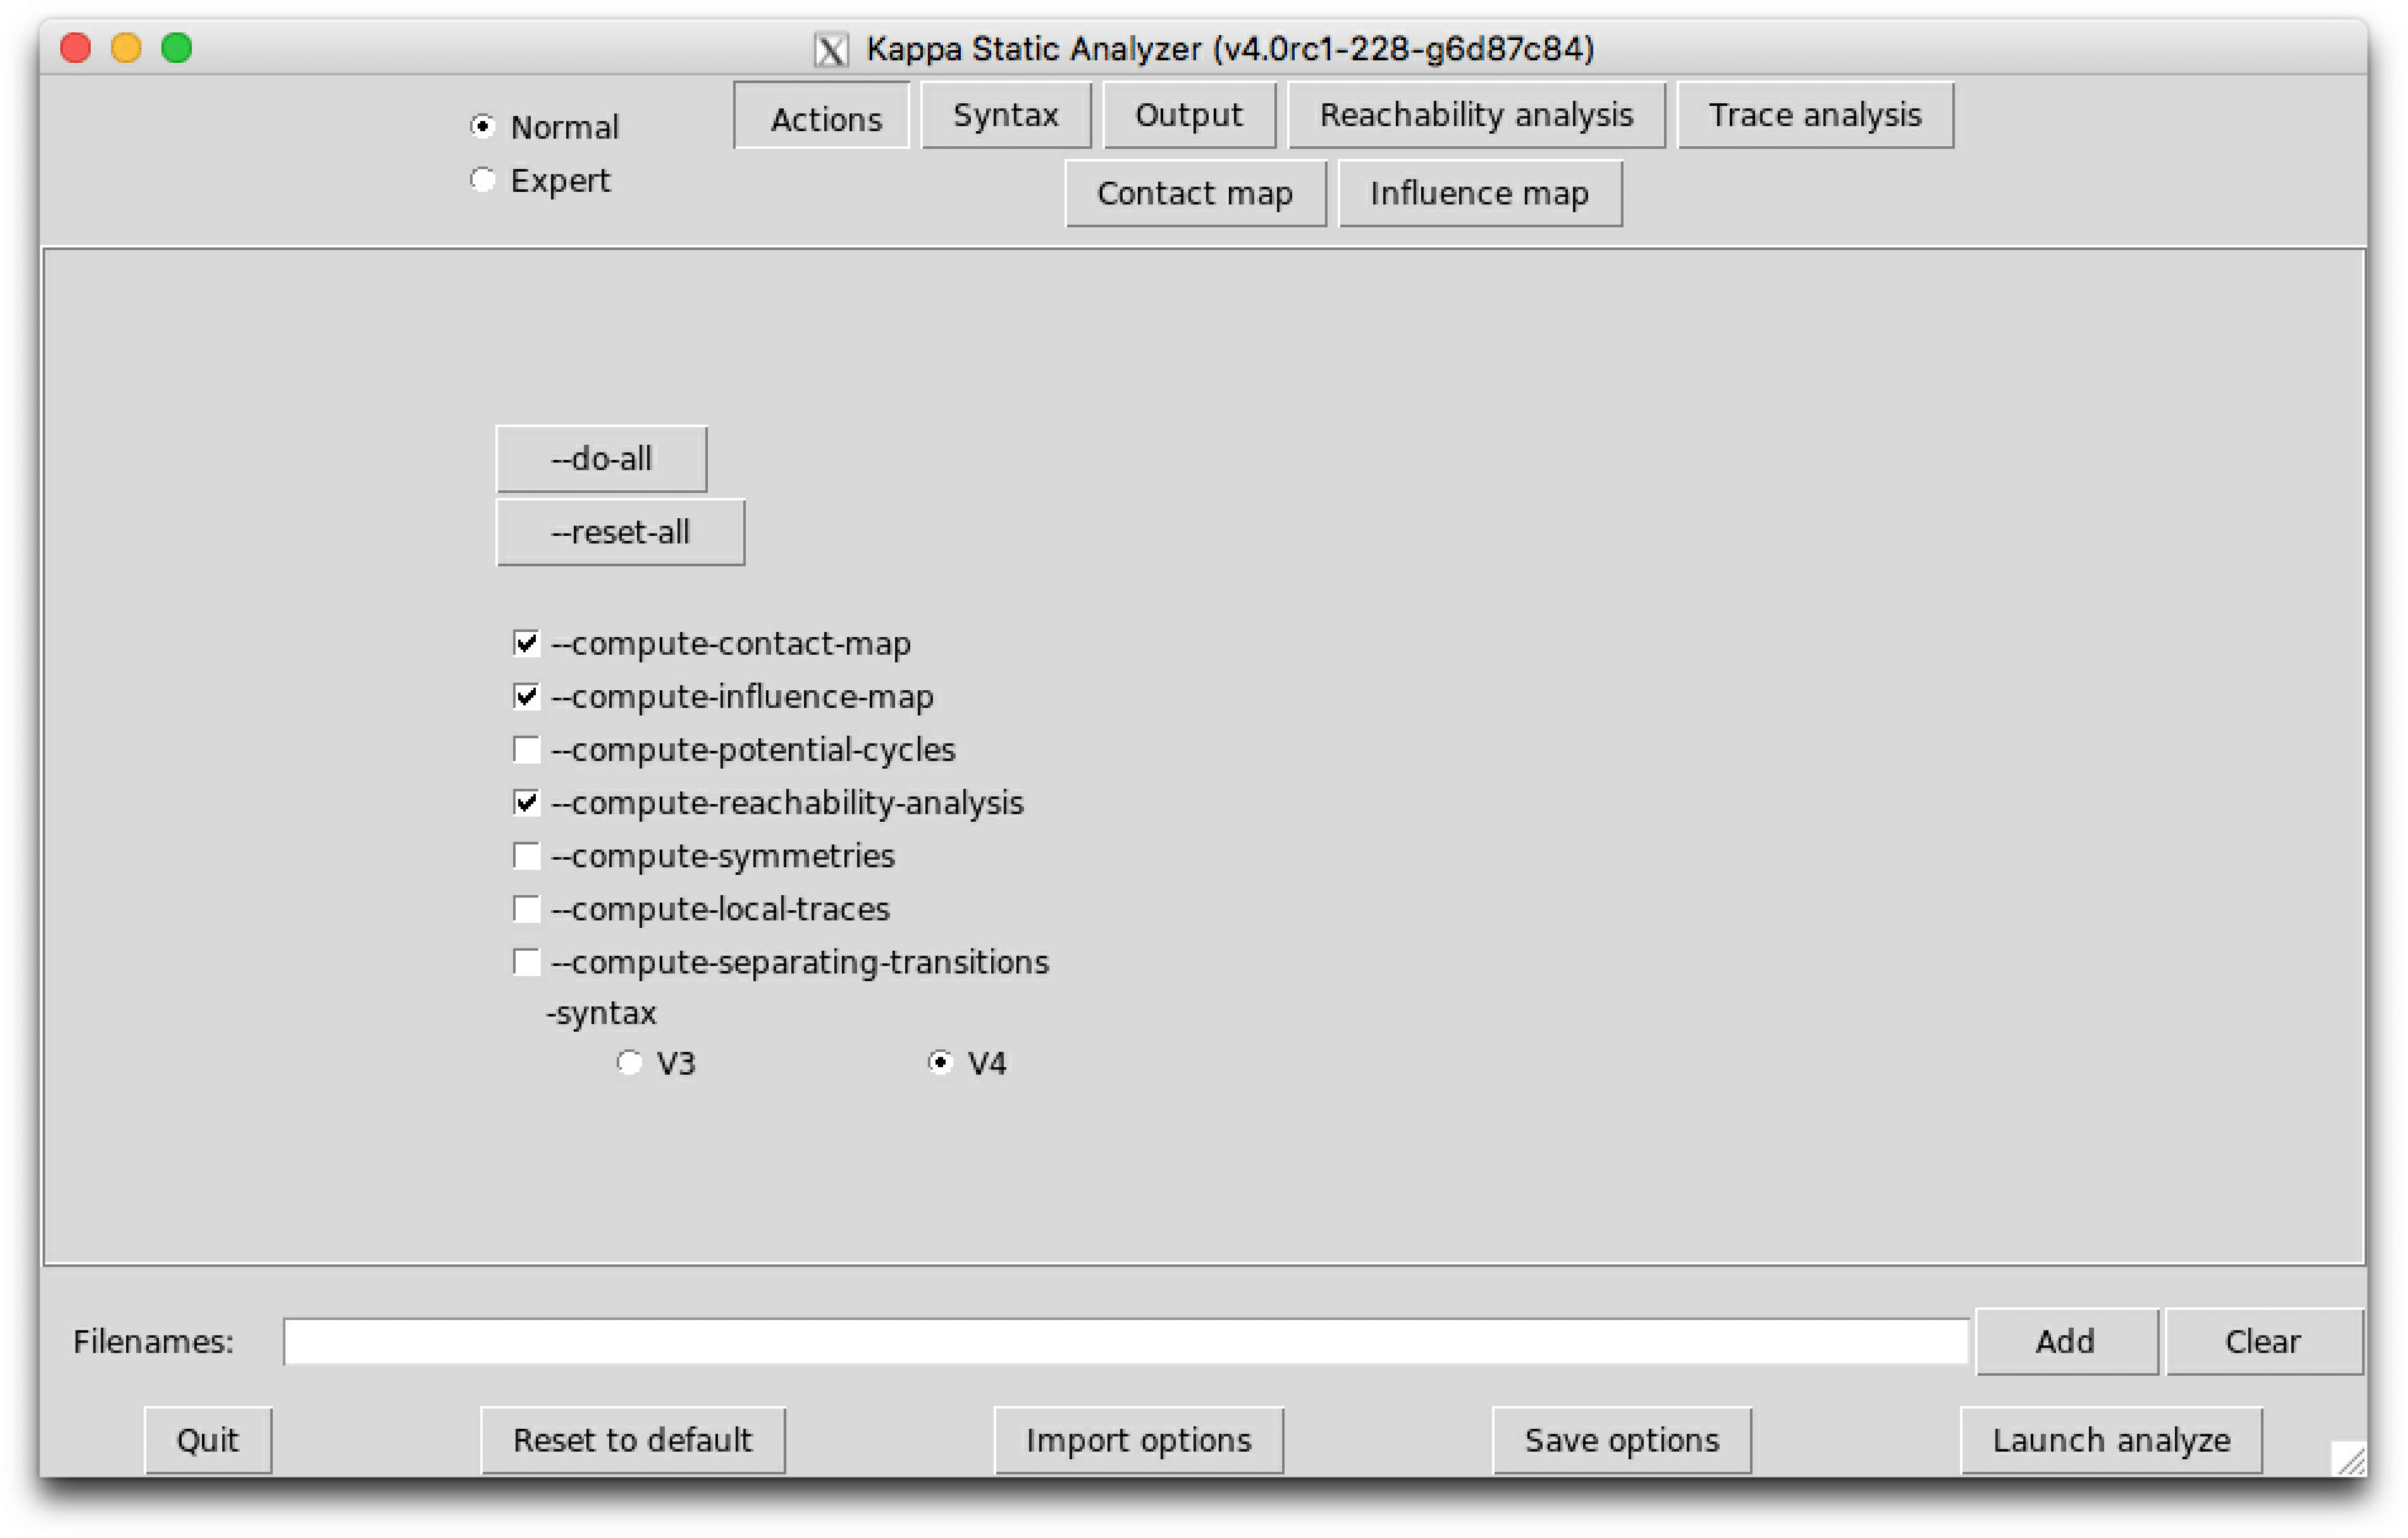Select V4 syntax radio button
The width and height of the screenshot is (2408, 1538).
pyautogui.click(x=940, y=1062)
